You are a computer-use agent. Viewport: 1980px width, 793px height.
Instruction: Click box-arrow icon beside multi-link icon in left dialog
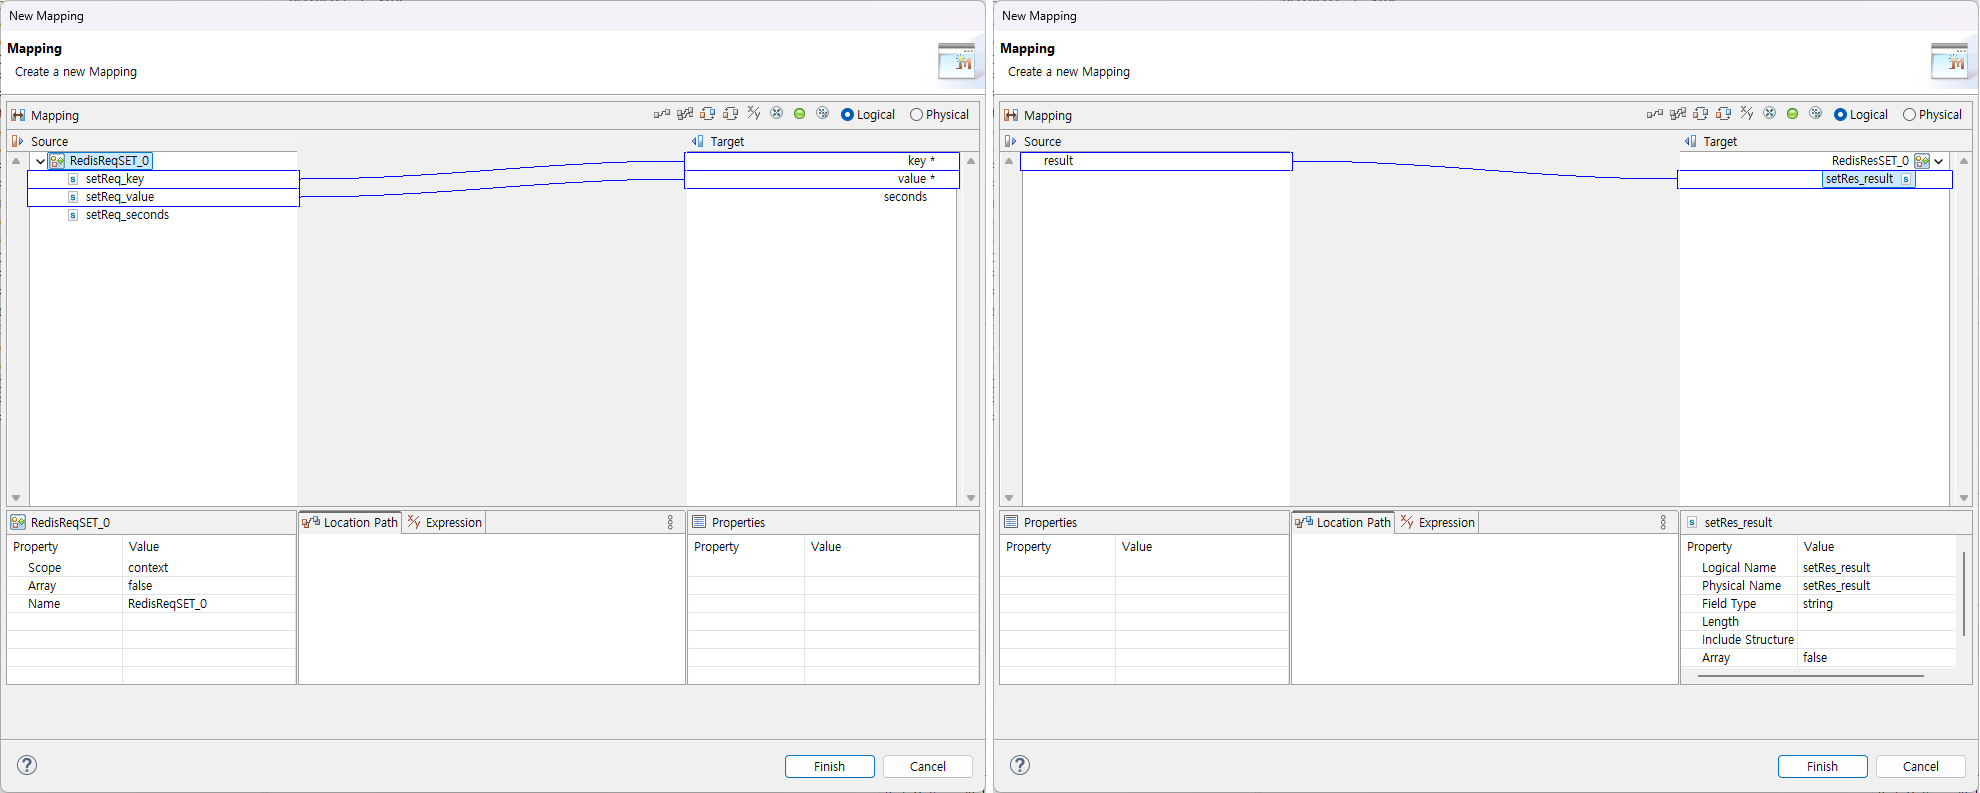click(x=708, y=114)
